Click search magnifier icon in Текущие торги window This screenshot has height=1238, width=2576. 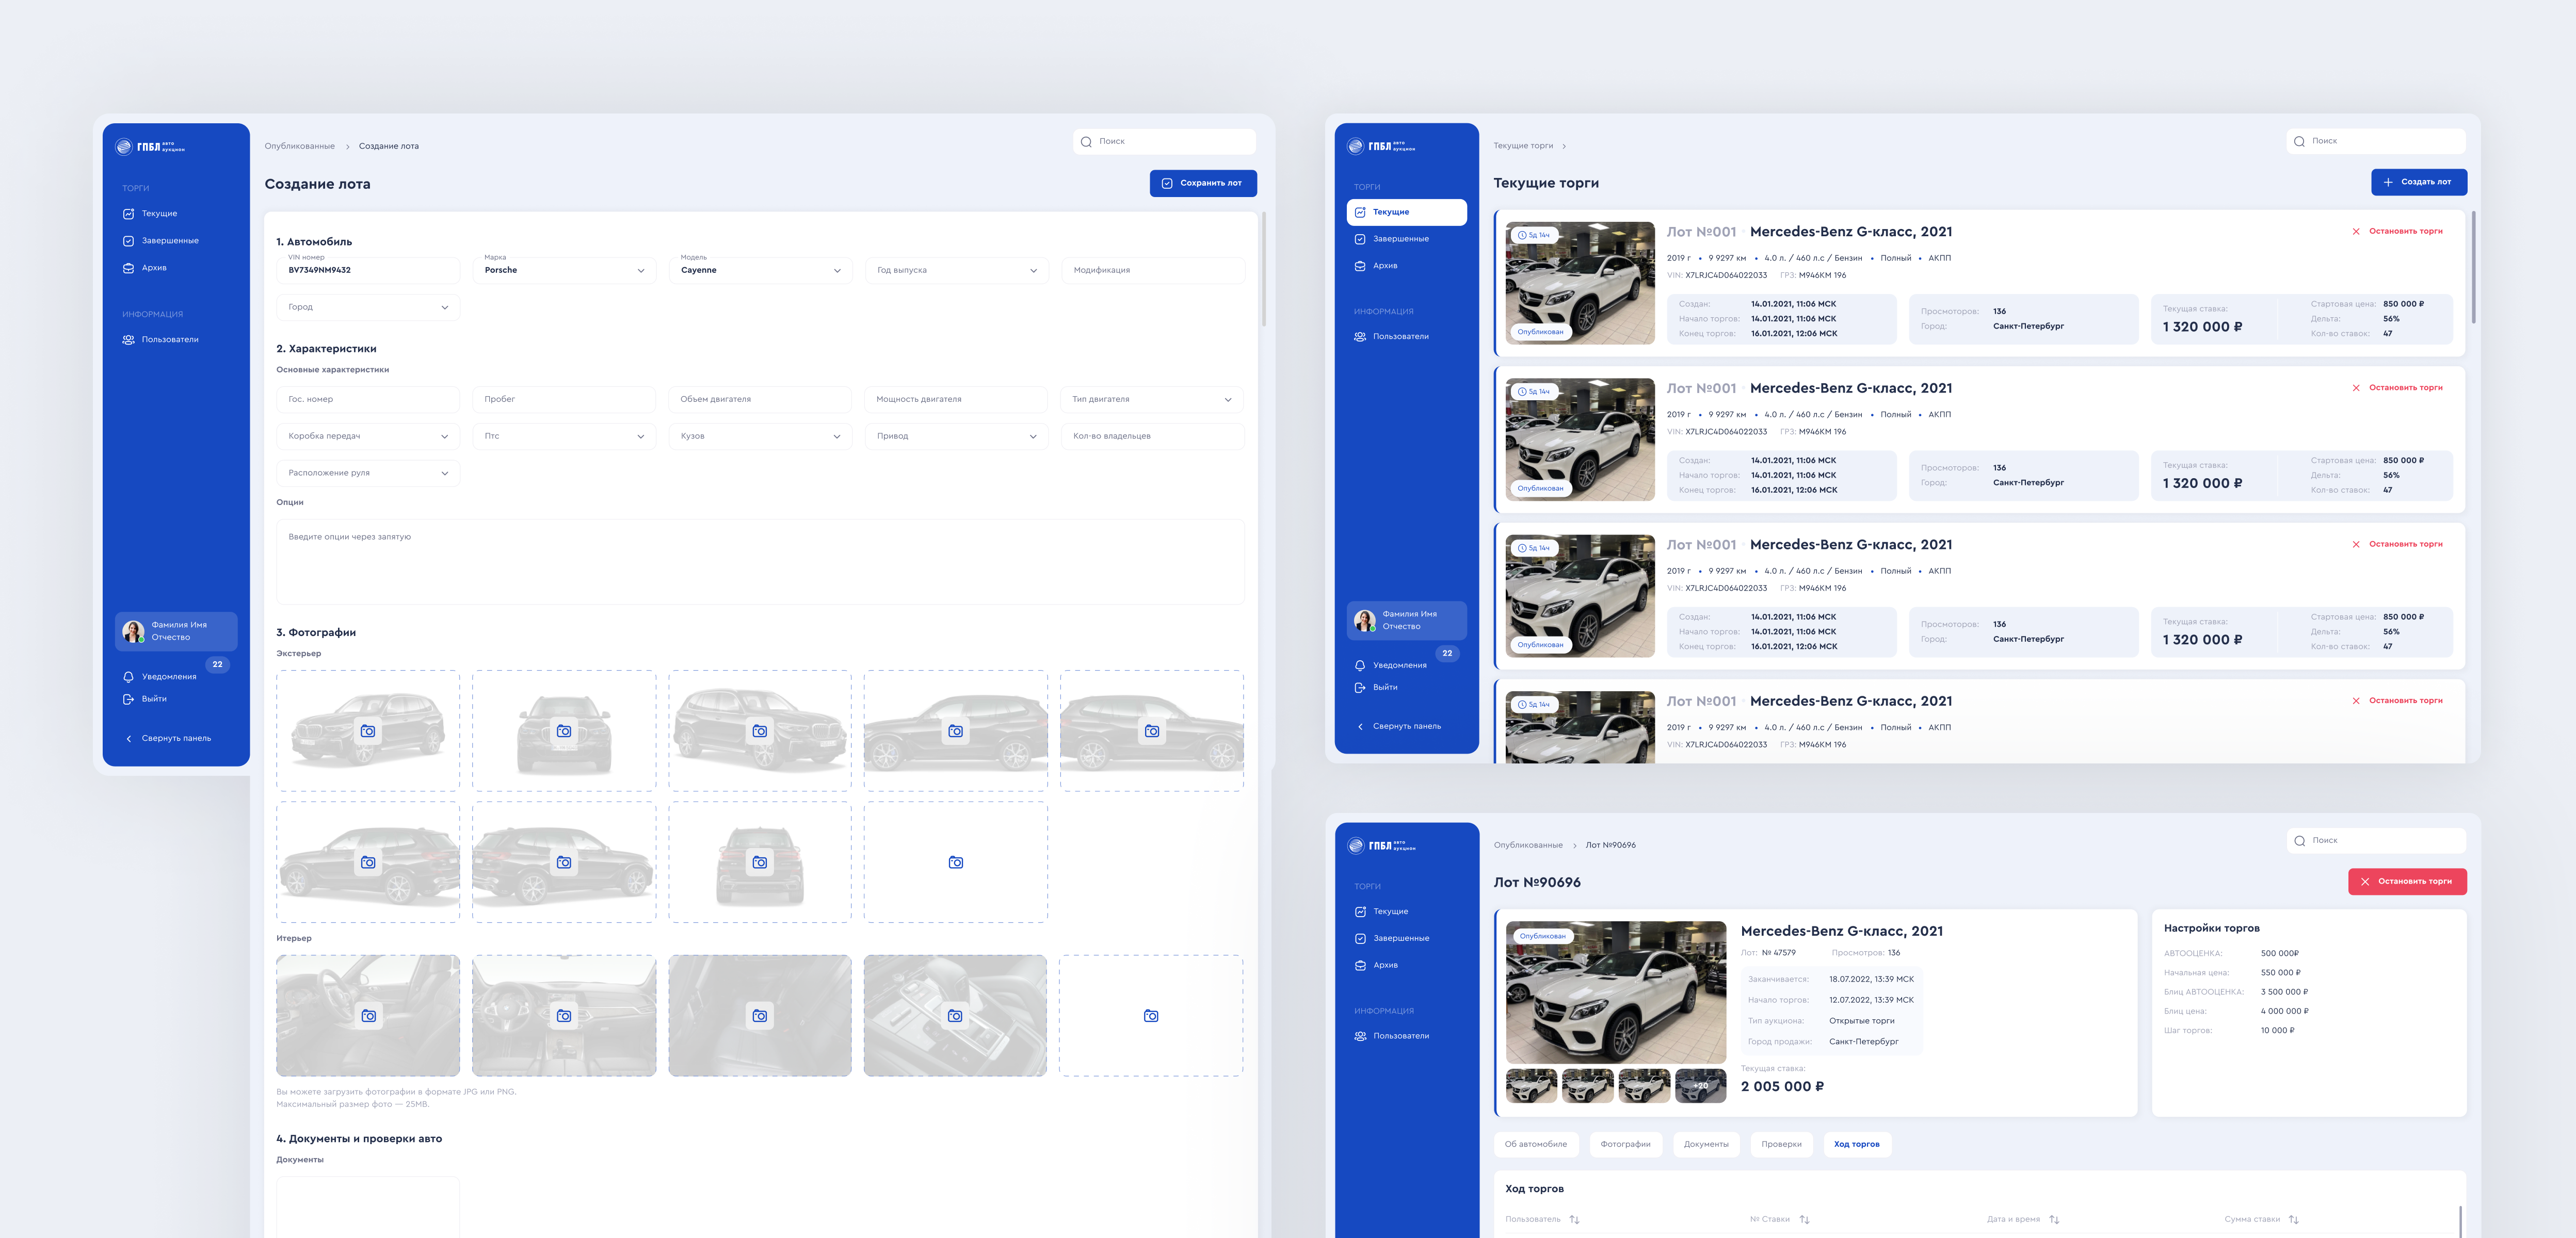[2299, 141]
